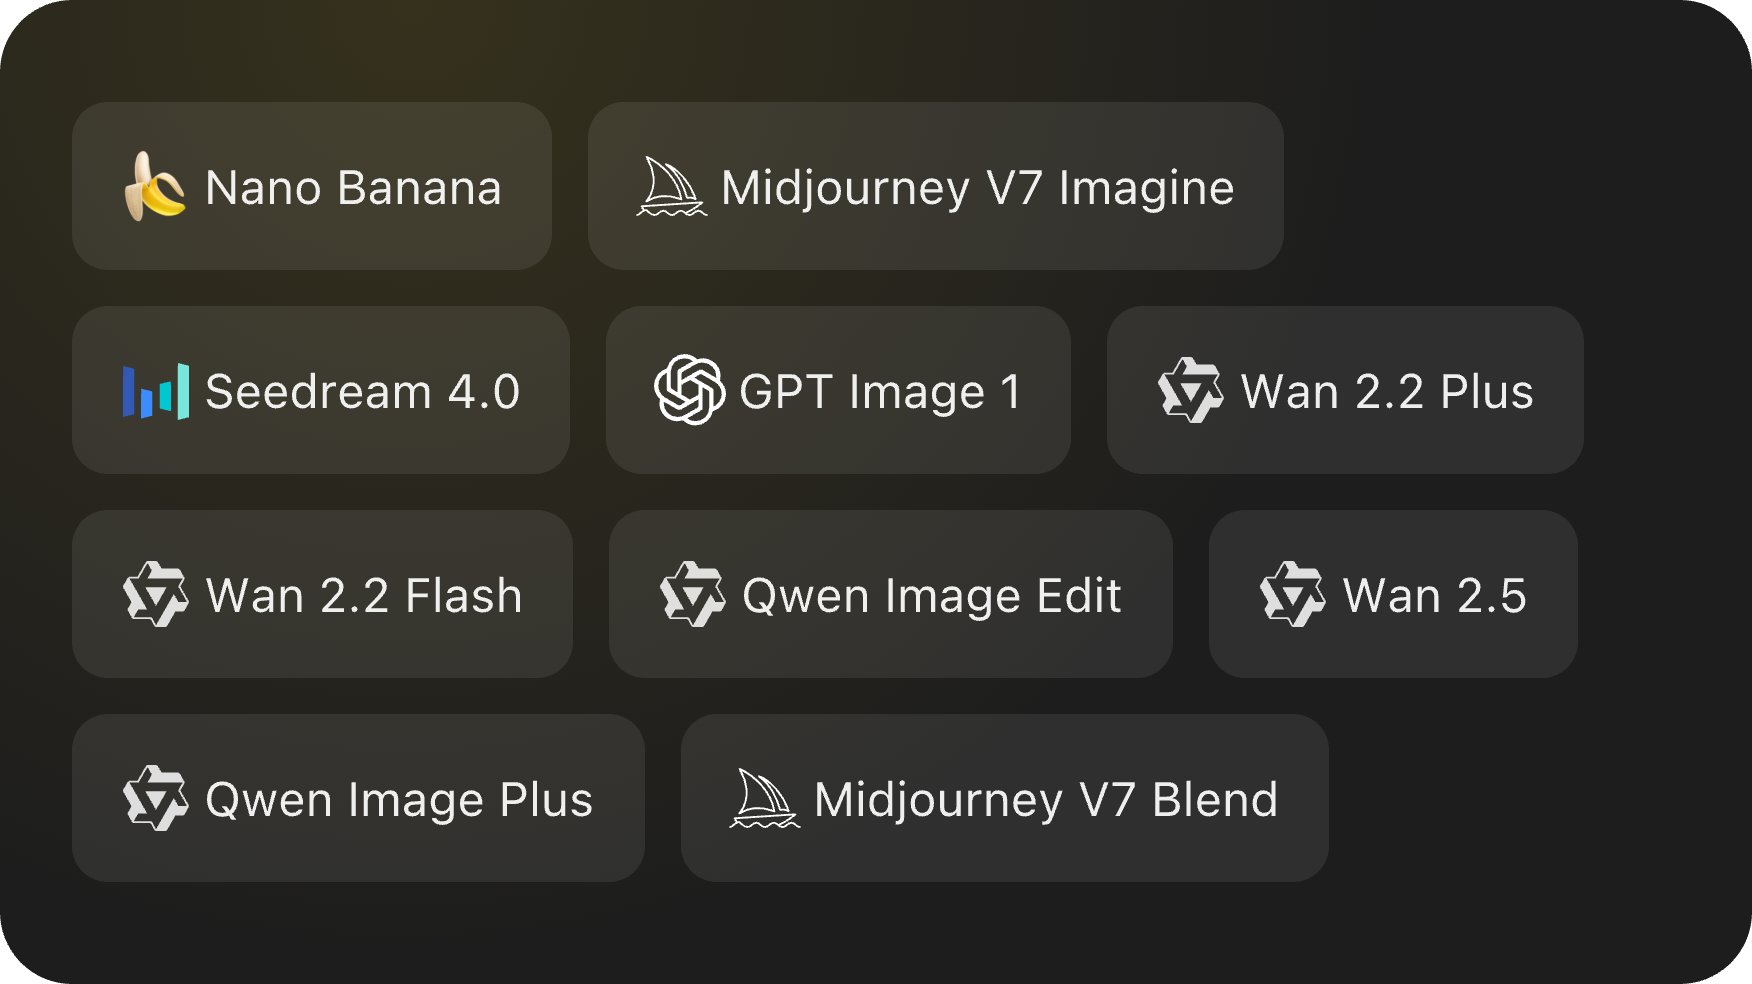Image resolution: width=1752 pixels, height=984 pixels.
Task: Click the Wan logo on Wan 2.2 Flash
Action: click(158, 595)
